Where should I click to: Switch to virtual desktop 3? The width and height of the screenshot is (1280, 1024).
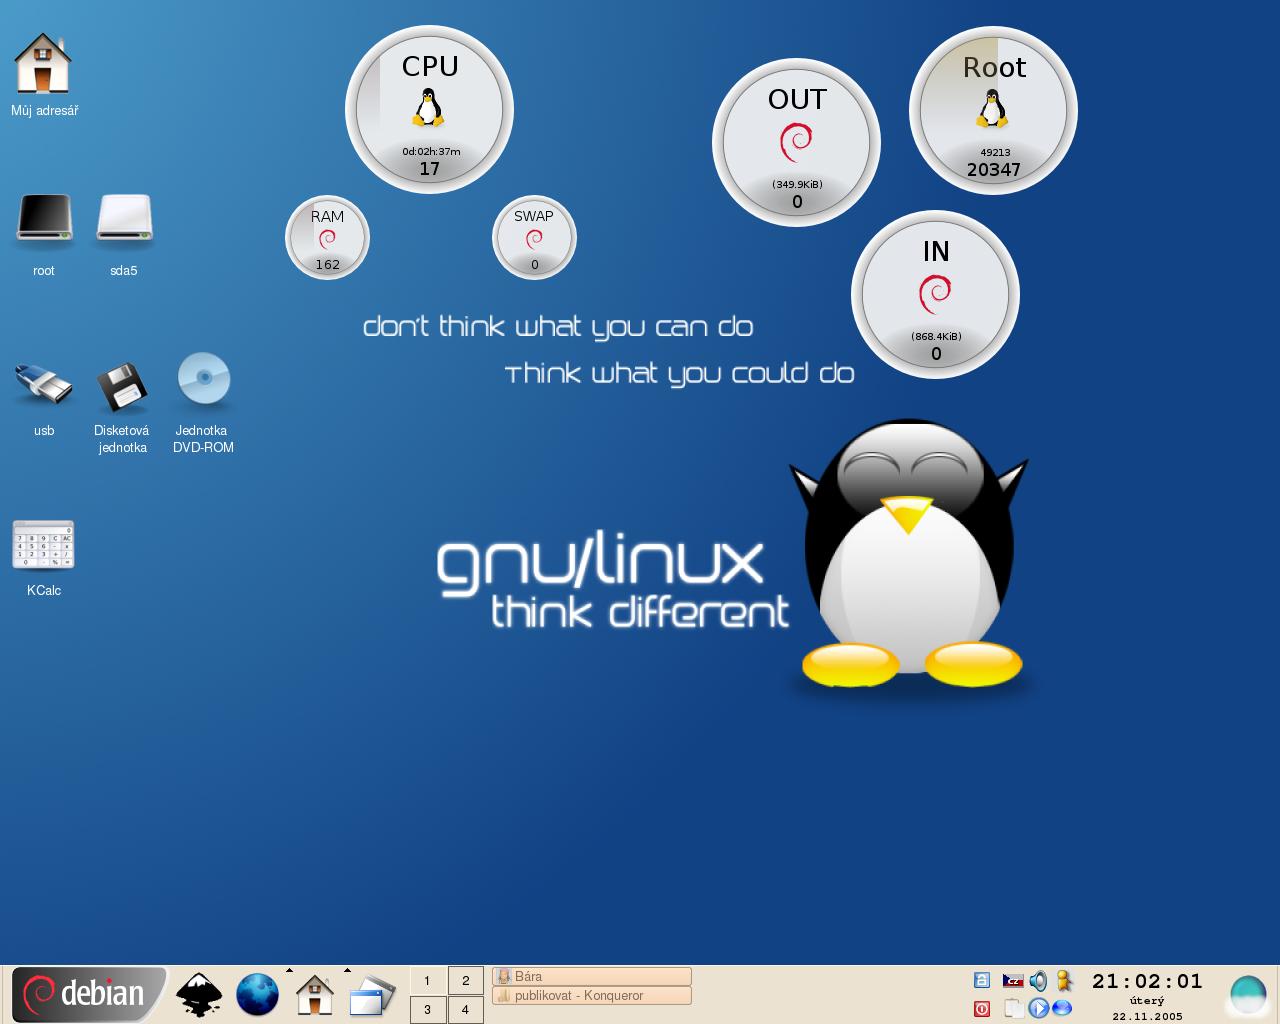point(427,1009)
